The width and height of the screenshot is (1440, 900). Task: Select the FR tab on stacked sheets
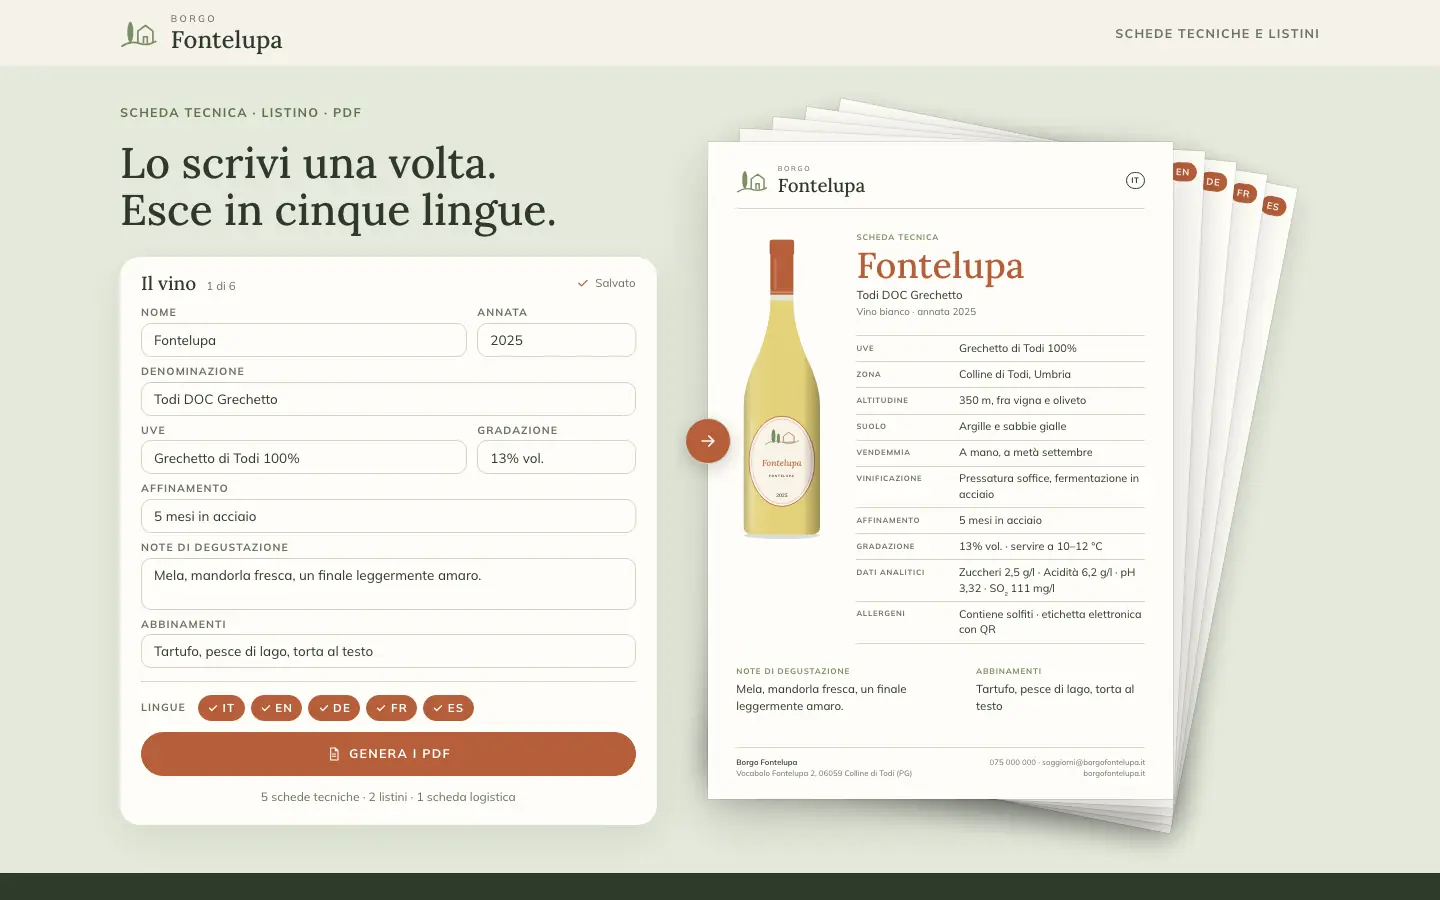coord(1243,193)
